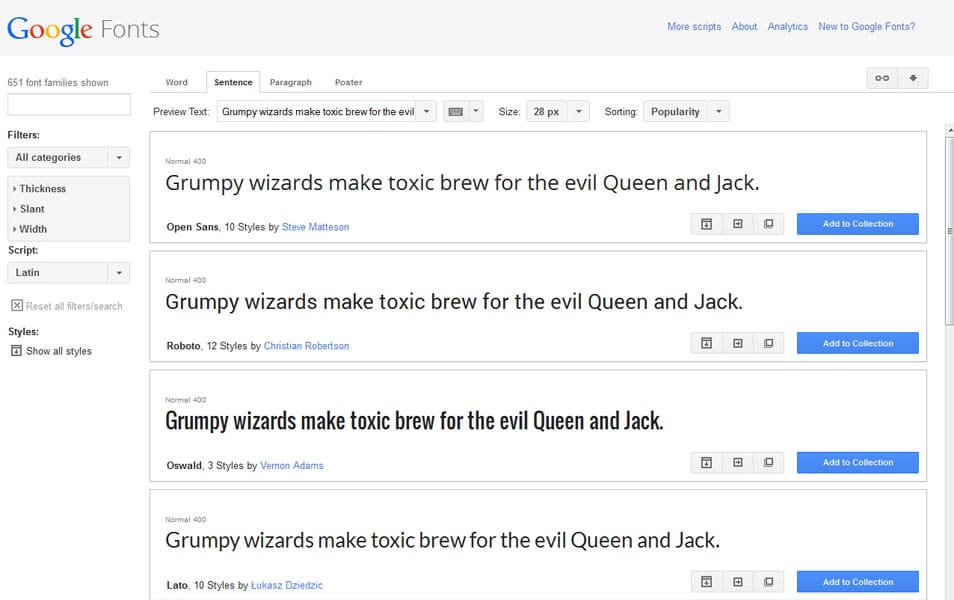This screenshot has width=954, height=600.
Task: Open the pop-out preview icon for Oswald
Action: pyautogui.click(x=768, y=462)
